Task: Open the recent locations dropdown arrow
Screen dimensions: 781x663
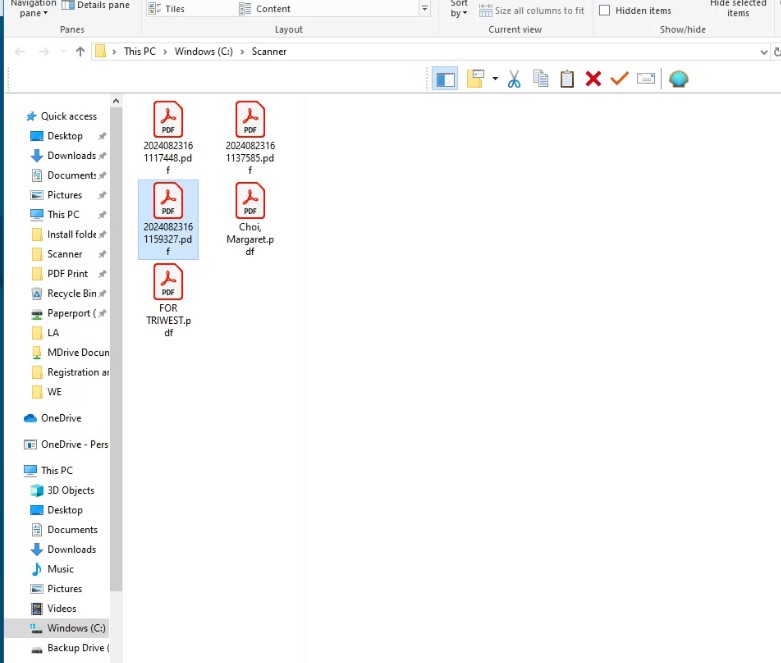Action: pos(63,51)
